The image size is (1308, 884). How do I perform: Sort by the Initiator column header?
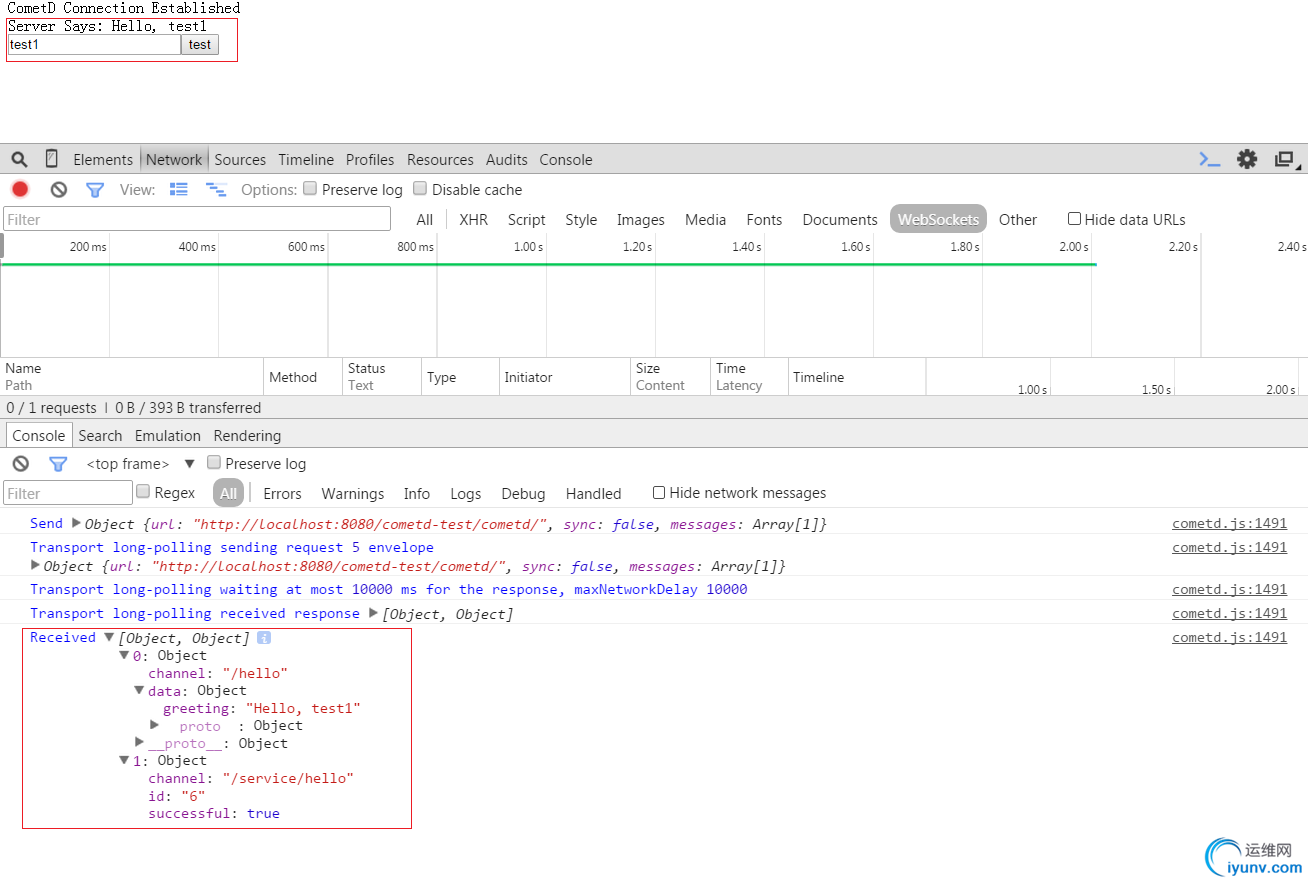point(565,377)
